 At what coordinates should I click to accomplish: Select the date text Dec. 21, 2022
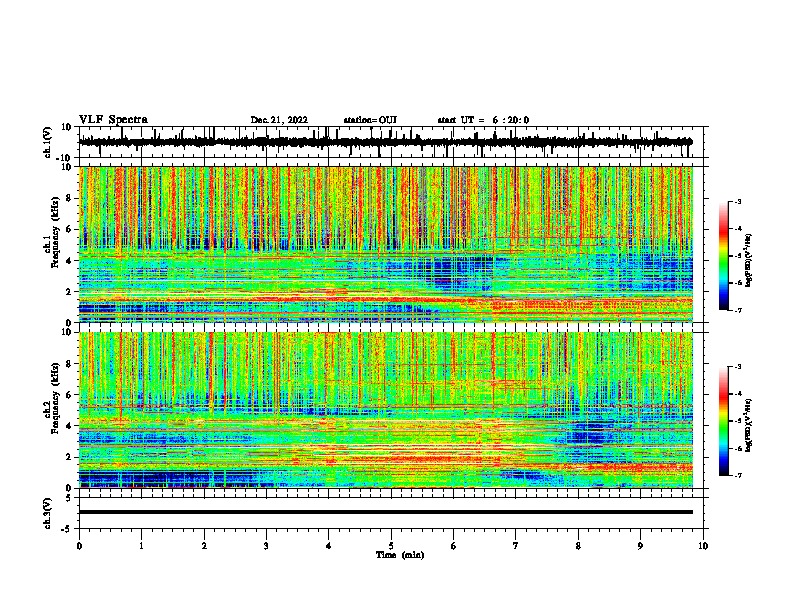[279, 120]
